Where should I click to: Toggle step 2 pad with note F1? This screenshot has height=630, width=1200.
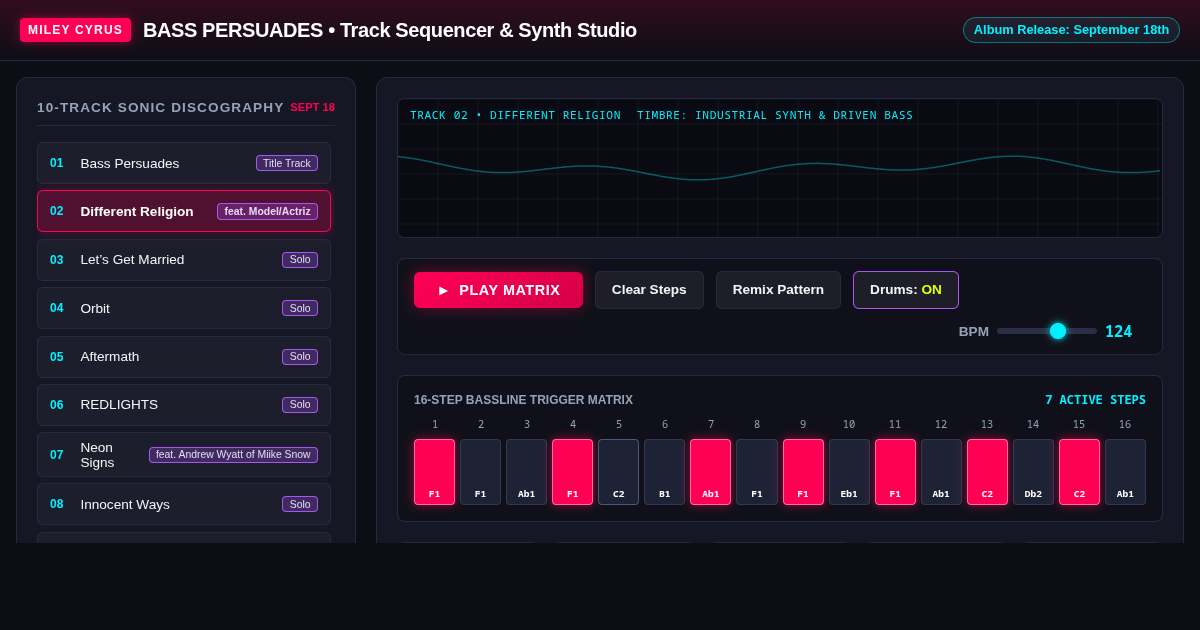click(x=480, y=472)
